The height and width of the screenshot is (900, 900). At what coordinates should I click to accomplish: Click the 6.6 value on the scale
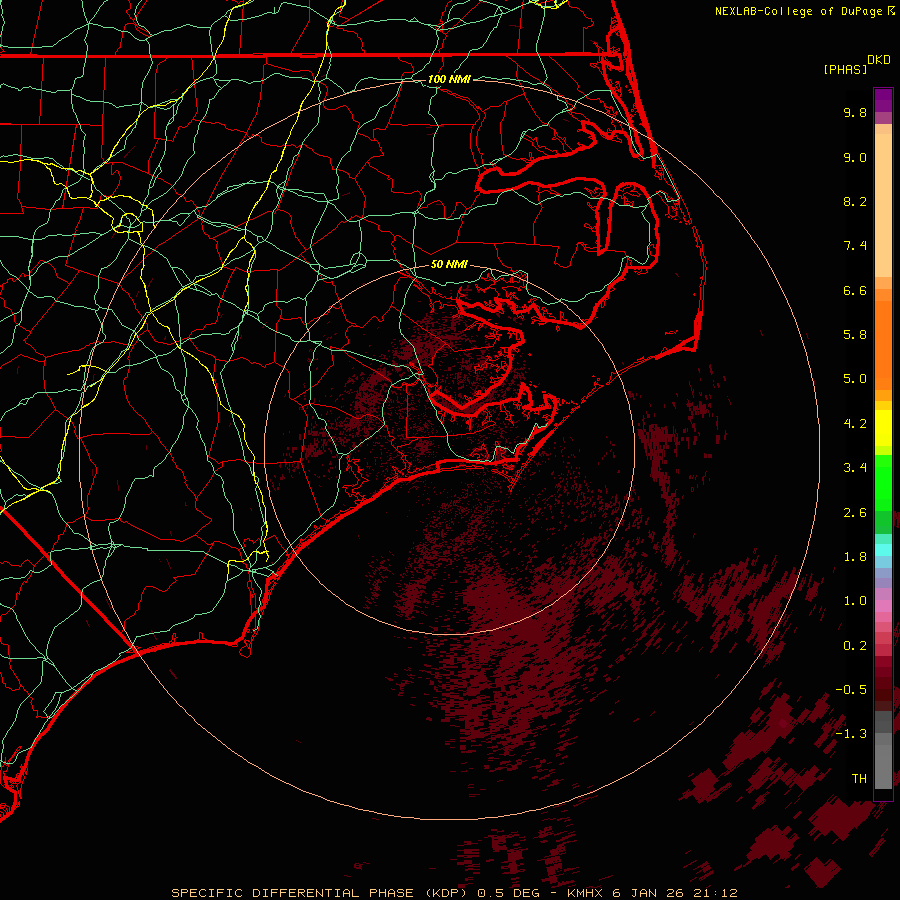(855, 290)
